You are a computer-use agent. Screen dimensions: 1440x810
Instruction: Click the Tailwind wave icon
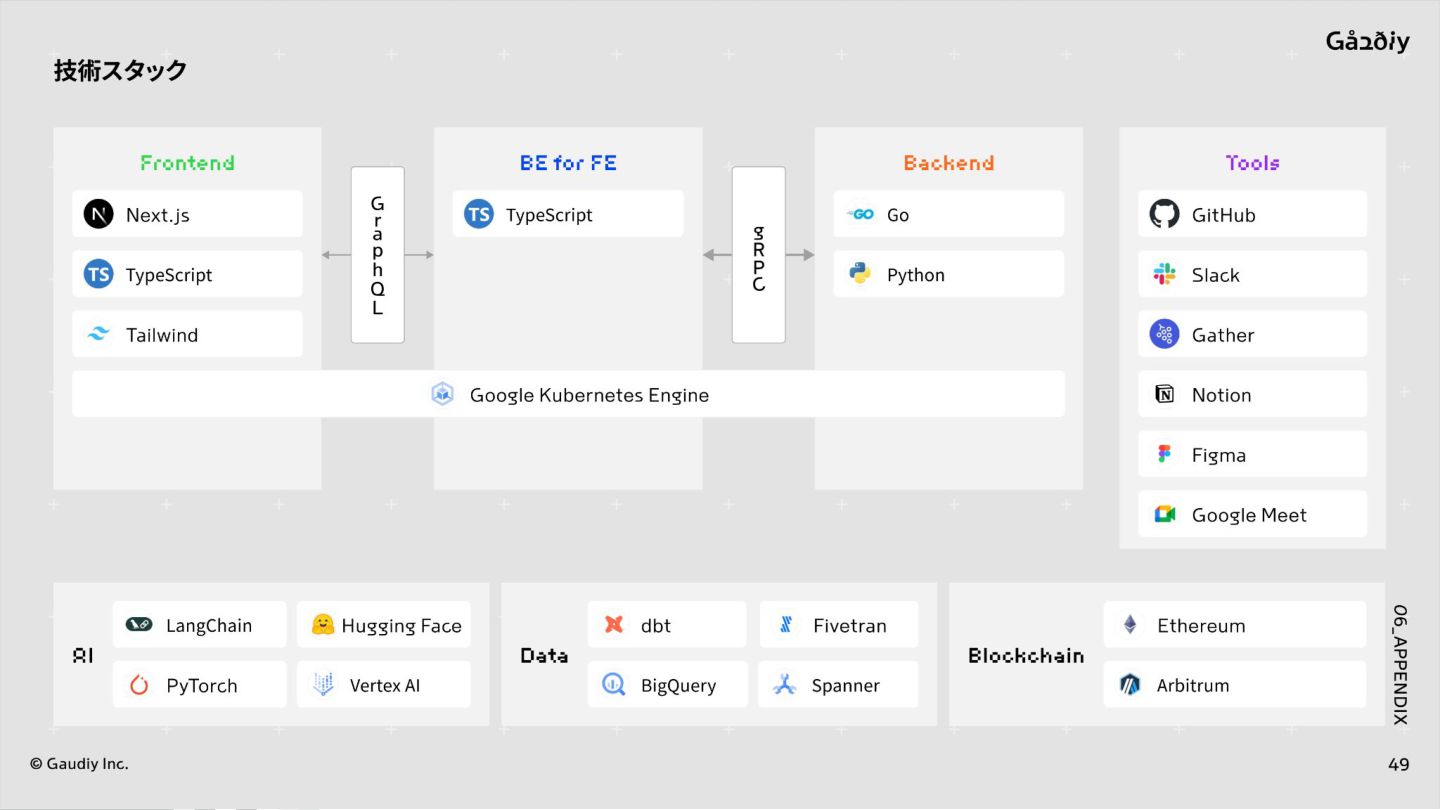[98, 335]
